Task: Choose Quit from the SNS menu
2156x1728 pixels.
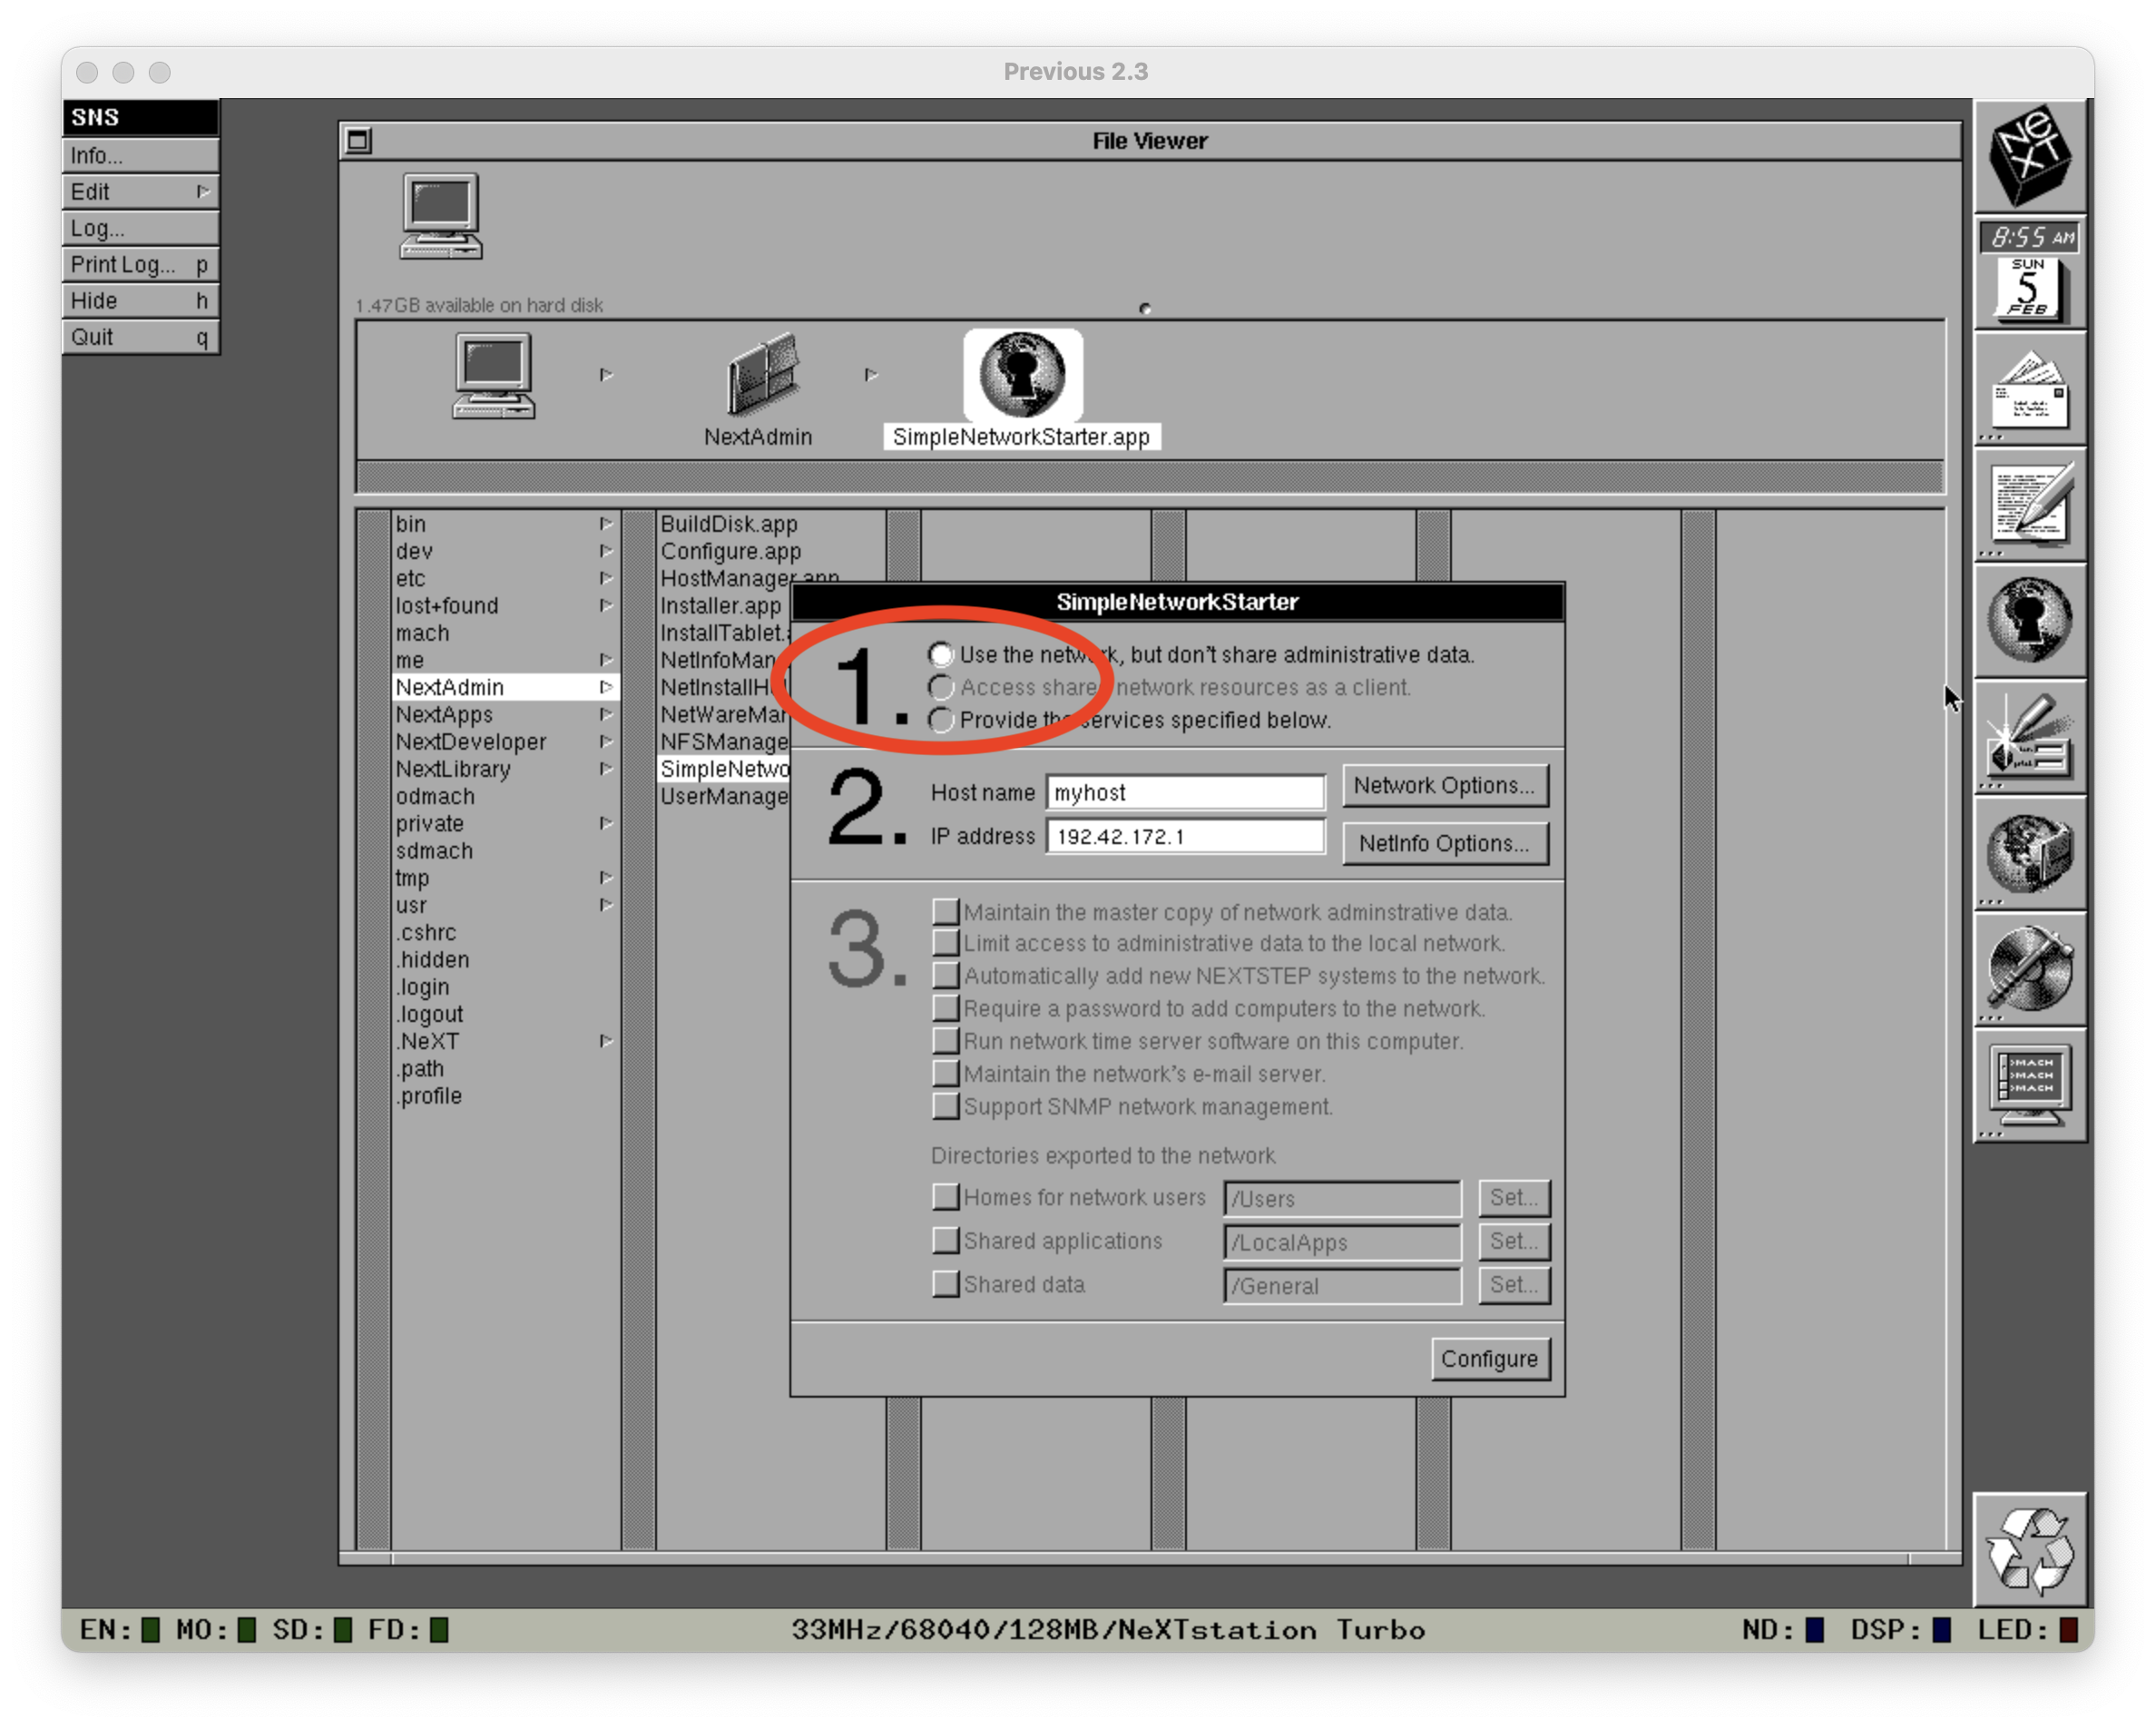Action: click(140, 337)
